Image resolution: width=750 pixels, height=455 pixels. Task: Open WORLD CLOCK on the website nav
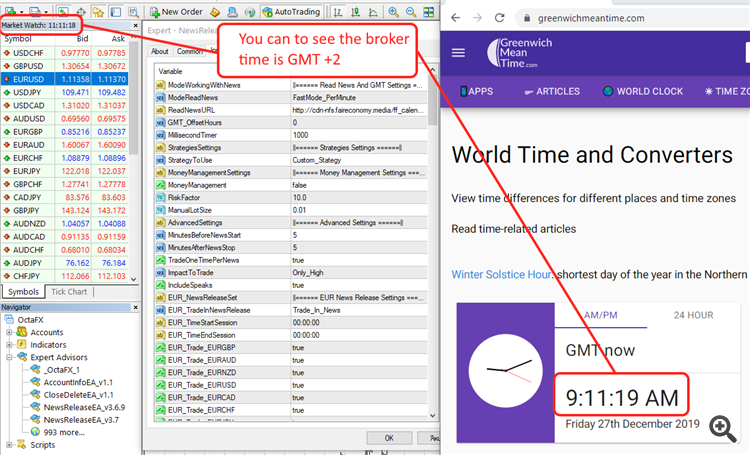pos(643,91)
